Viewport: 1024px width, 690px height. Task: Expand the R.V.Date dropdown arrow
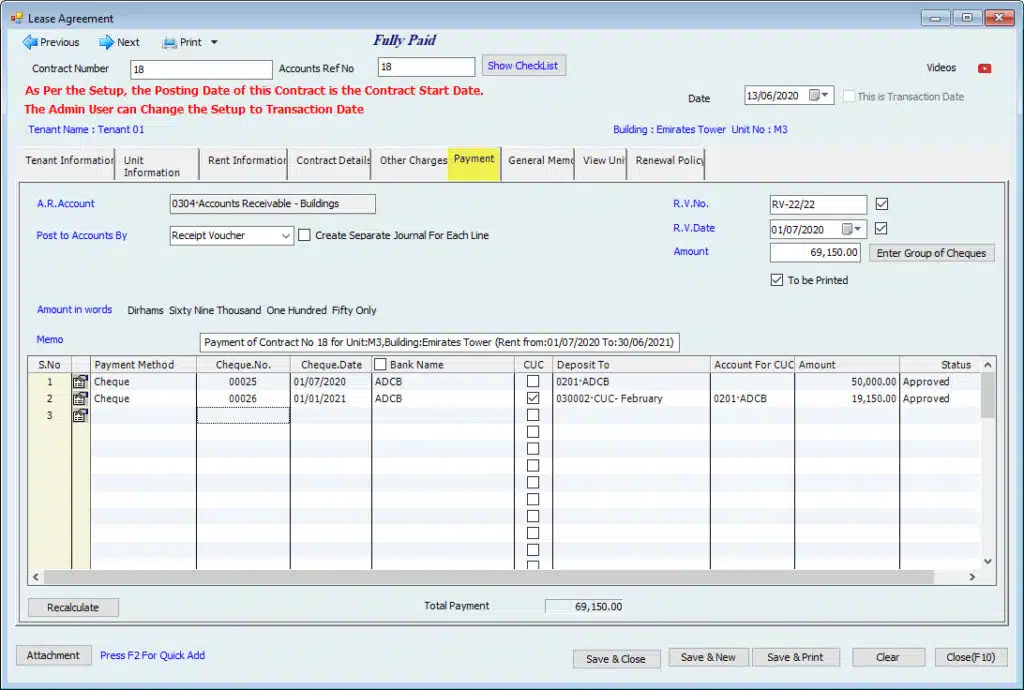(x=858, y=229)
